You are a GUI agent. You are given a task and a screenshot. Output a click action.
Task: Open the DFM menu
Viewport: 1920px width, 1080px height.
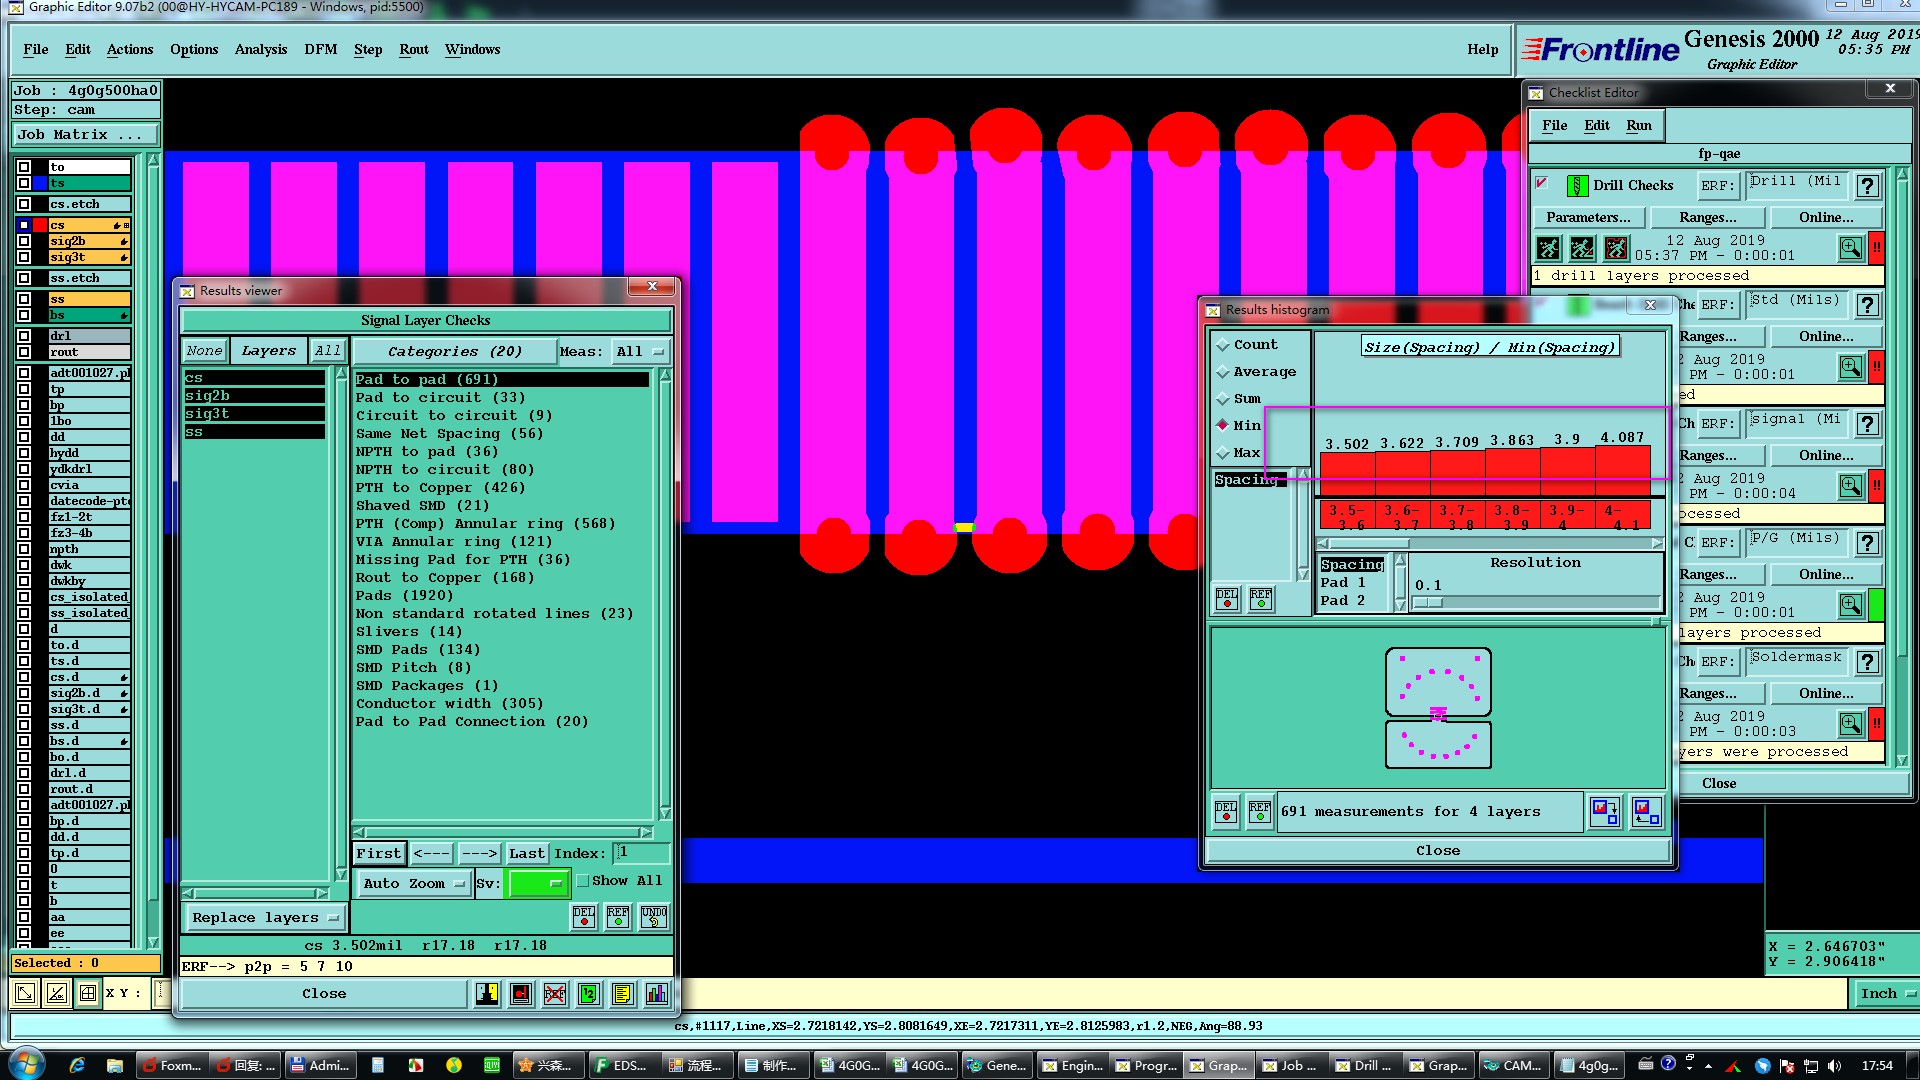pyautogui.click(x=320, y=49)
